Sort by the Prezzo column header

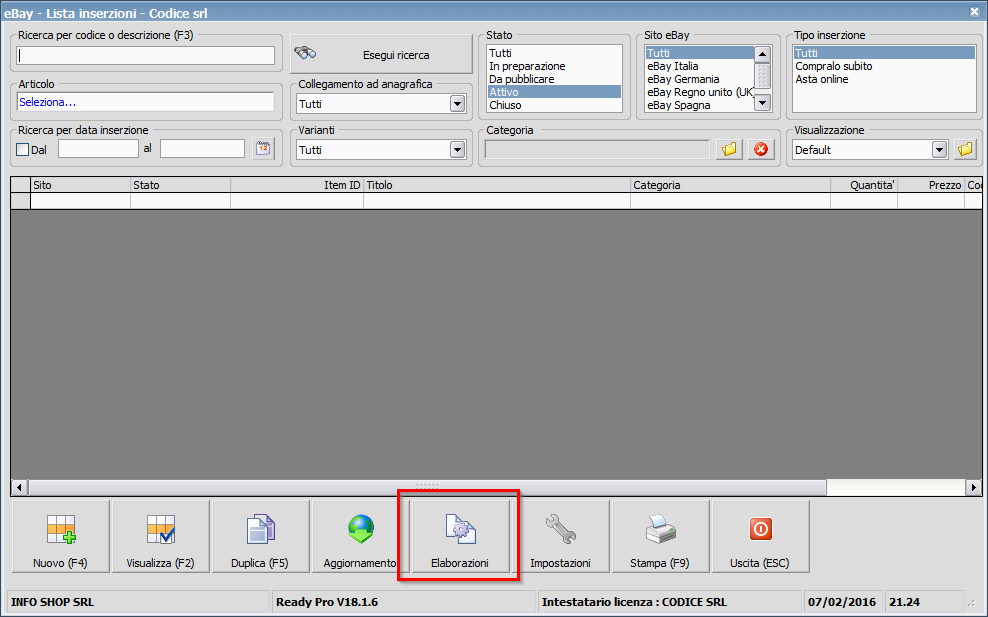click(931, 185)
